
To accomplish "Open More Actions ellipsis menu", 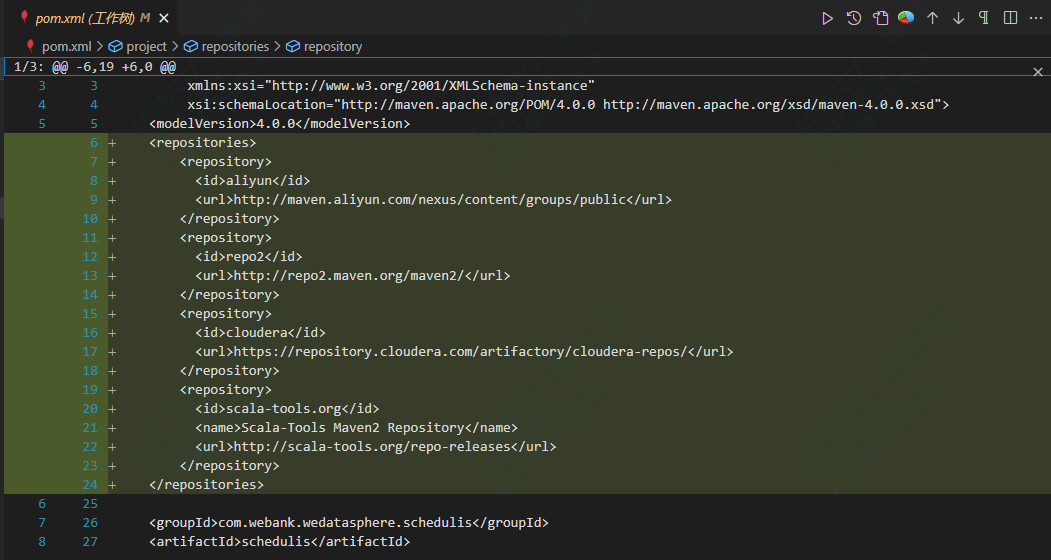I will pos(1036,18).
